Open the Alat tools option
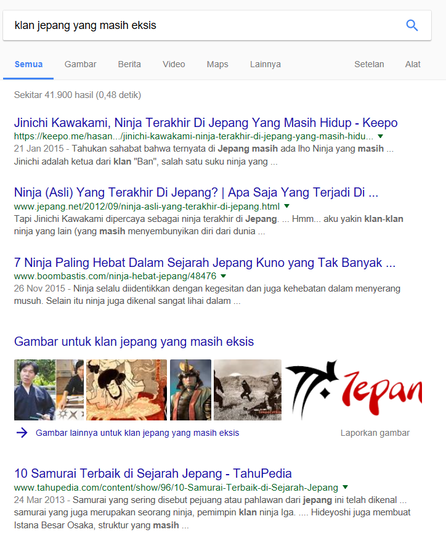 (x=413, y=64)
